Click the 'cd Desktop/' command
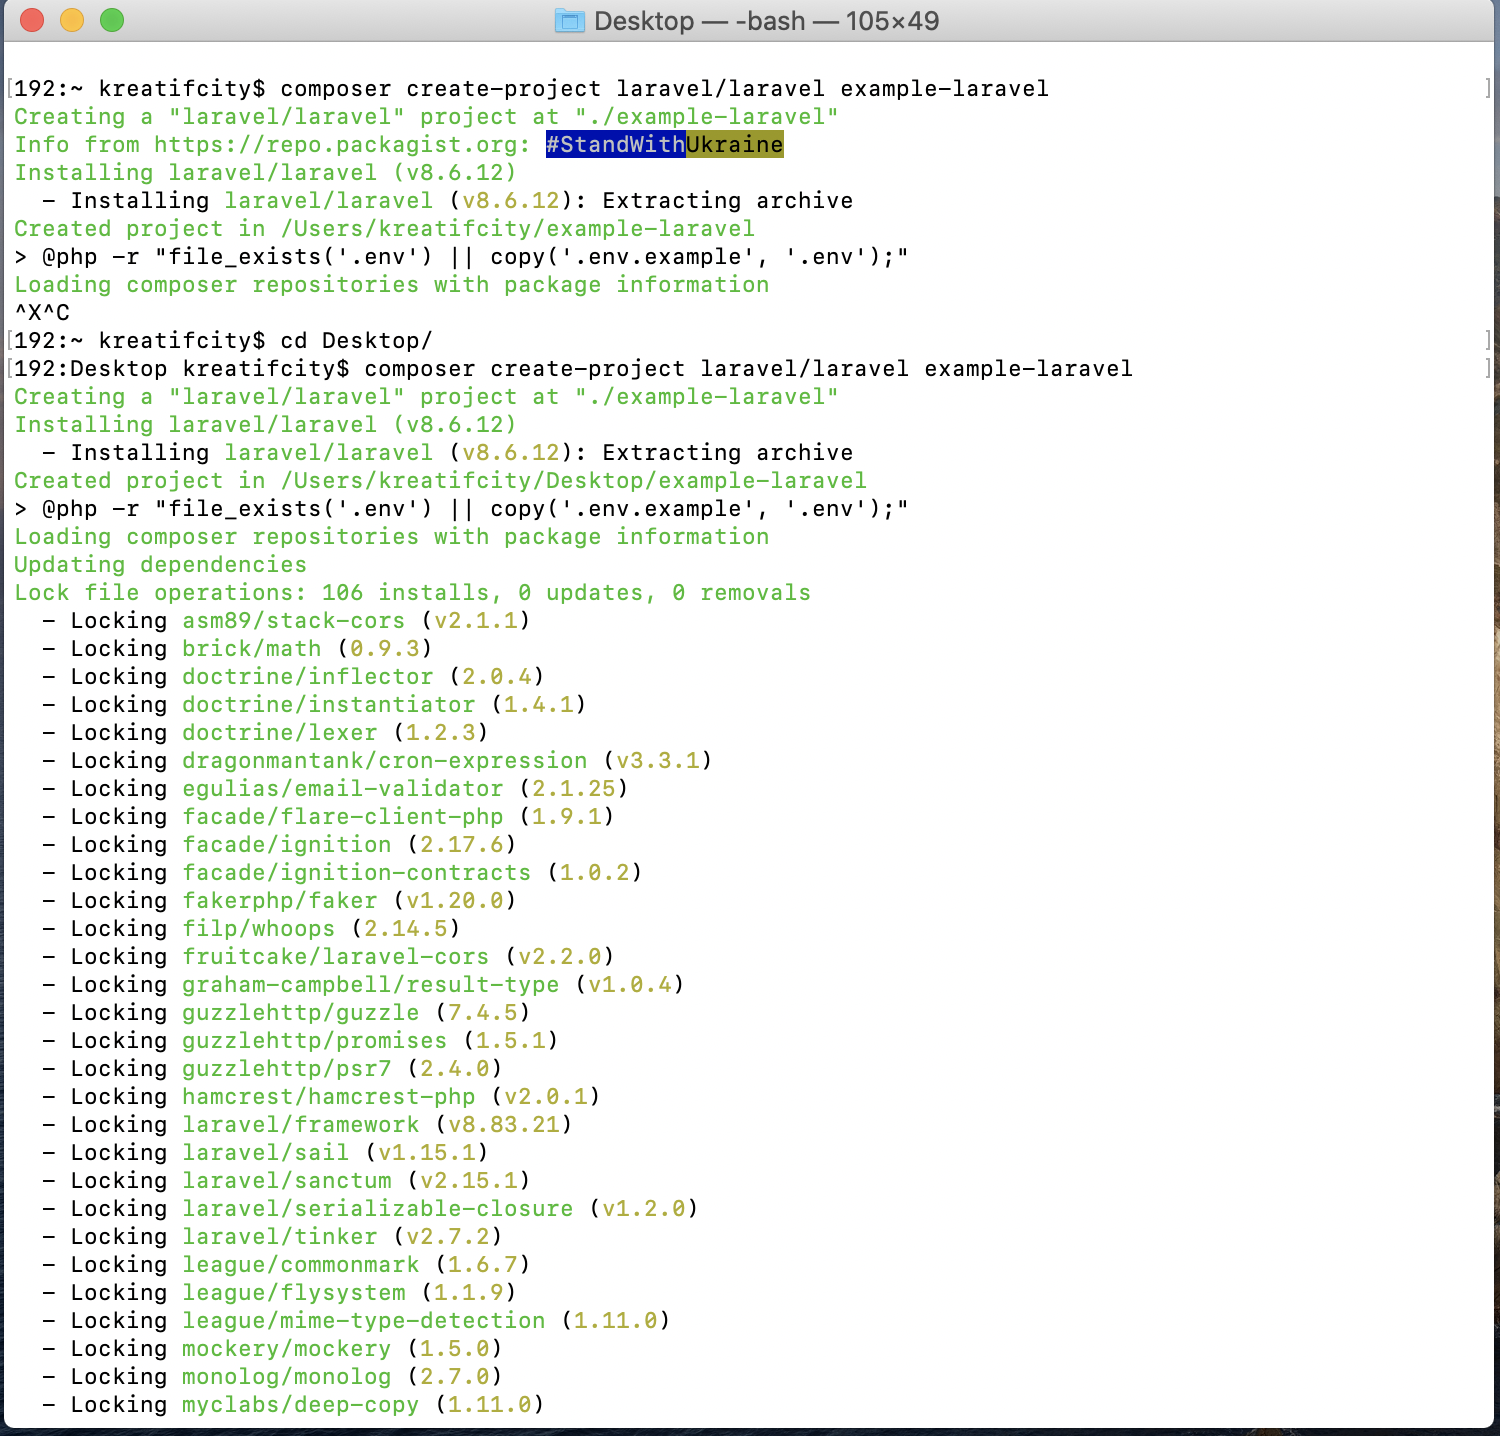 tap(356, 341)
